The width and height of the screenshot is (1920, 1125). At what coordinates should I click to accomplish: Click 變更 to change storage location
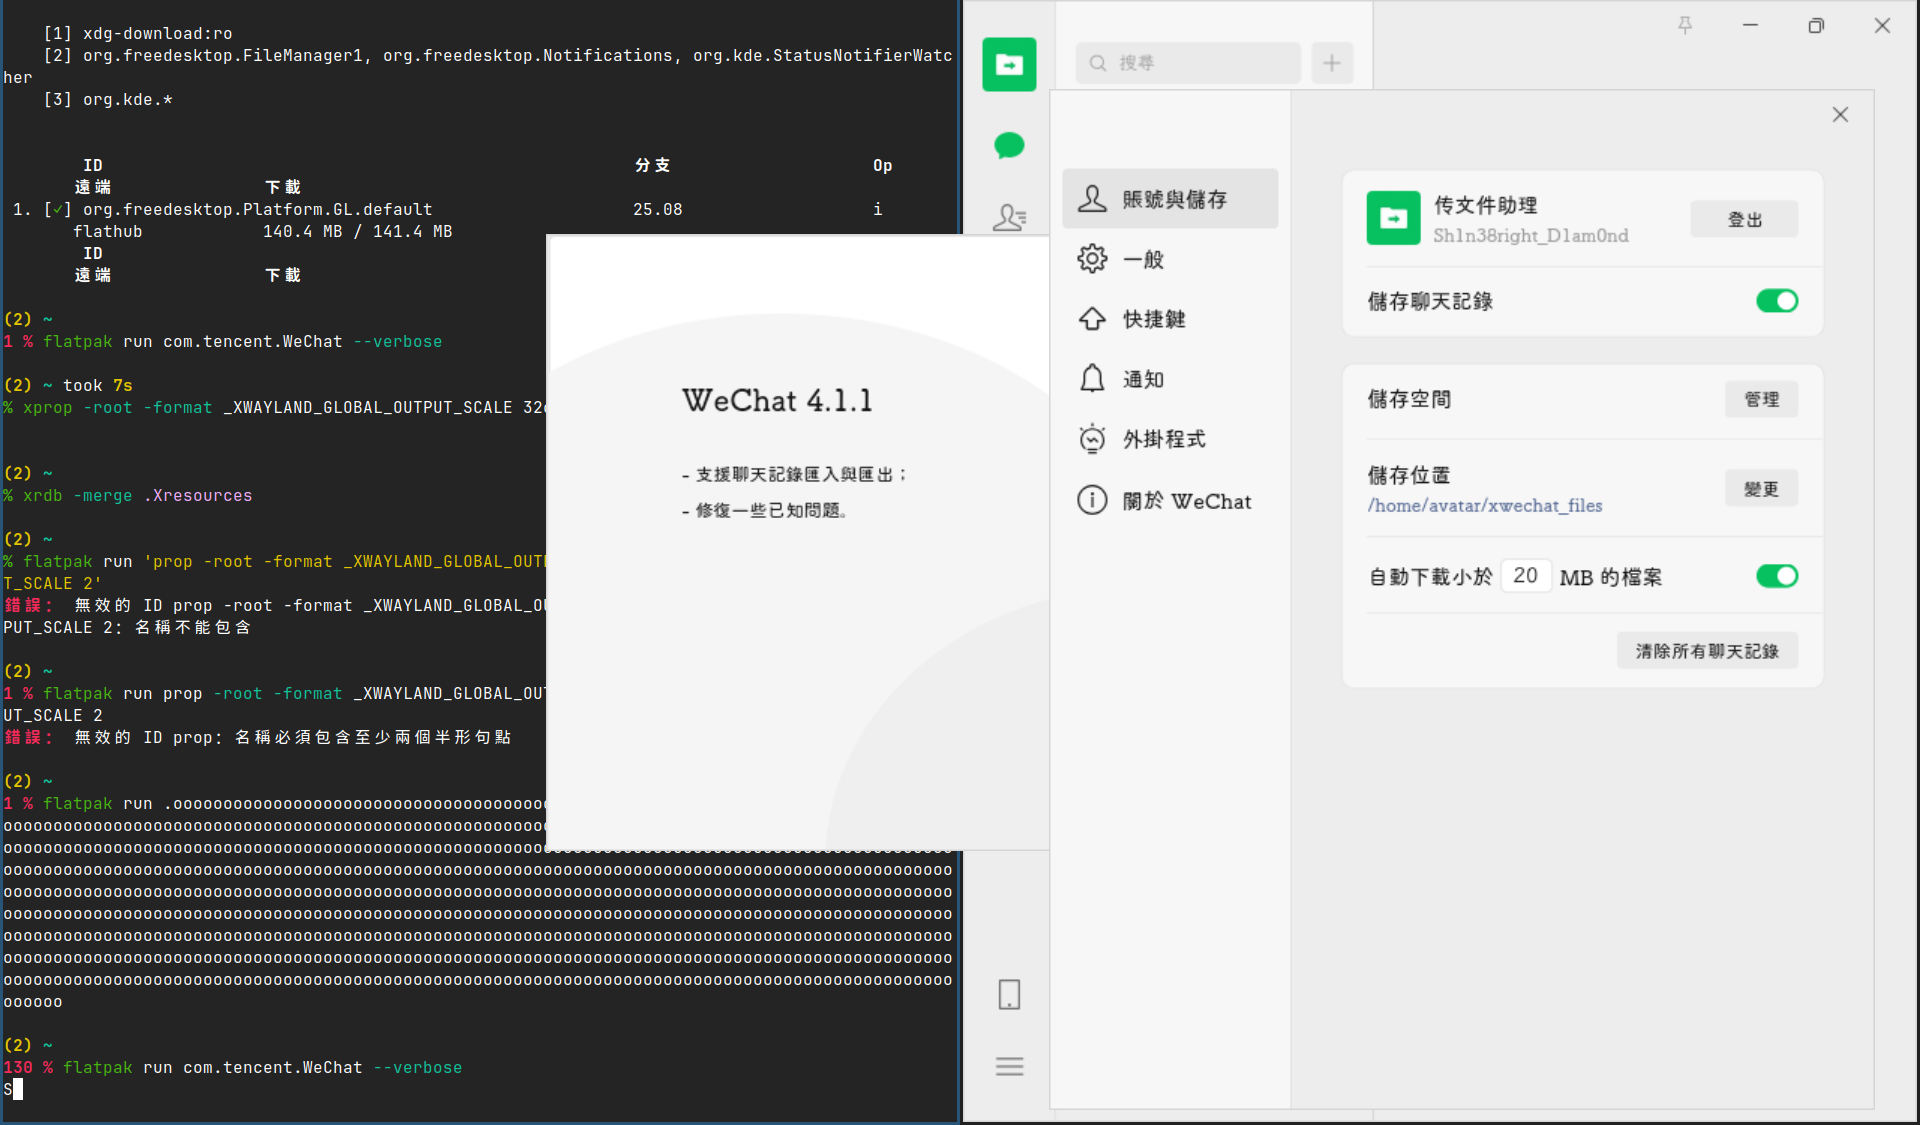click(x=1761, y=488)
